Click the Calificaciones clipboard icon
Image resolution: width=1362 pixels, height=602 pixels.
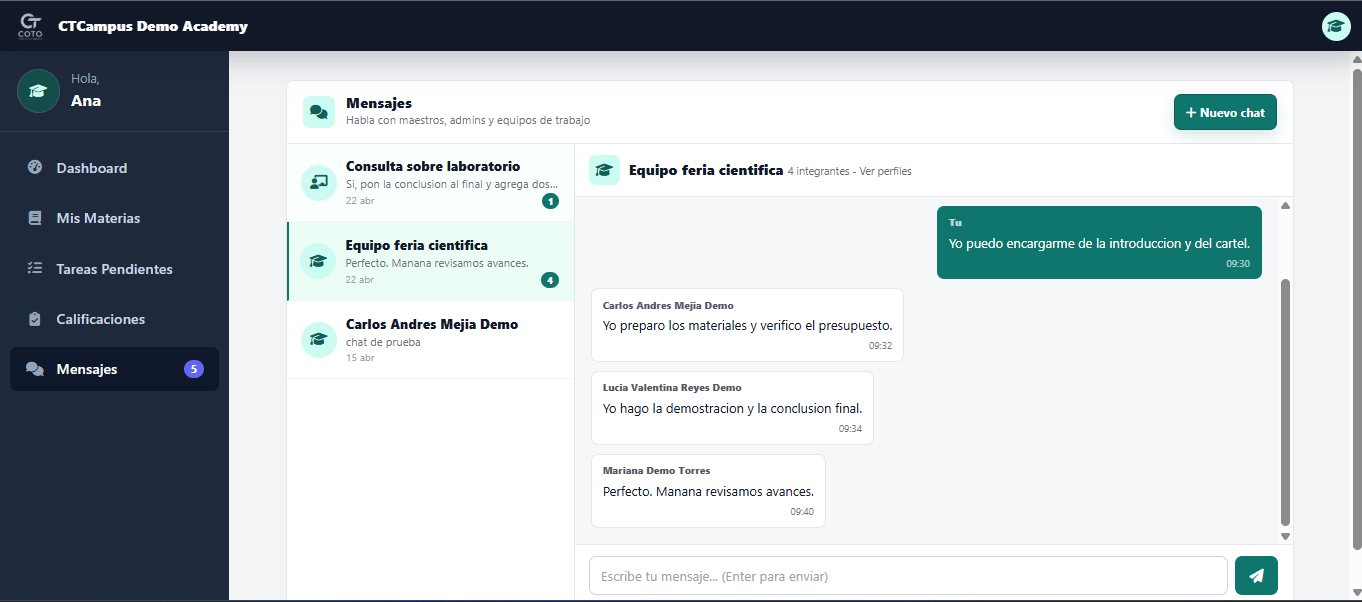point(35,319)
